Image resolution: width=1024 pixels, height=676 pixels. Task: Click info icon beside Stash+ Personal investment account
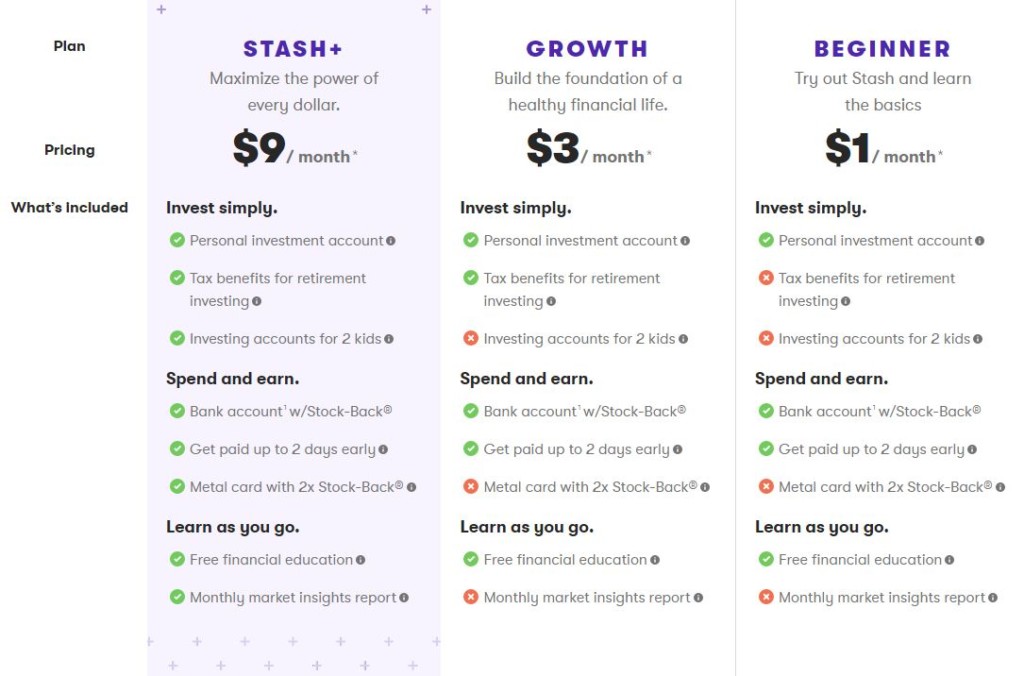(x=391, y=241)
